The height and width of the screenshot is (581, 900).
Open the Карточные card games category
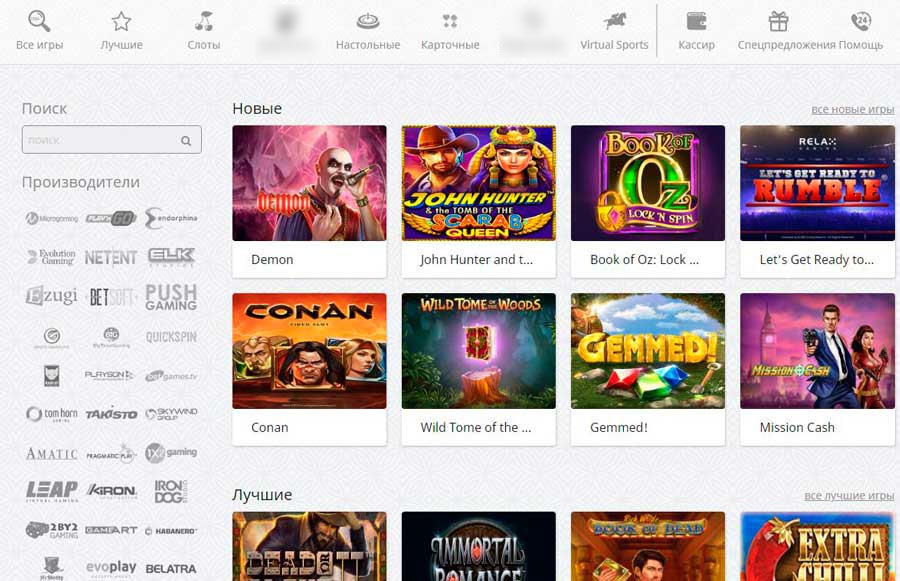(450, 31)
